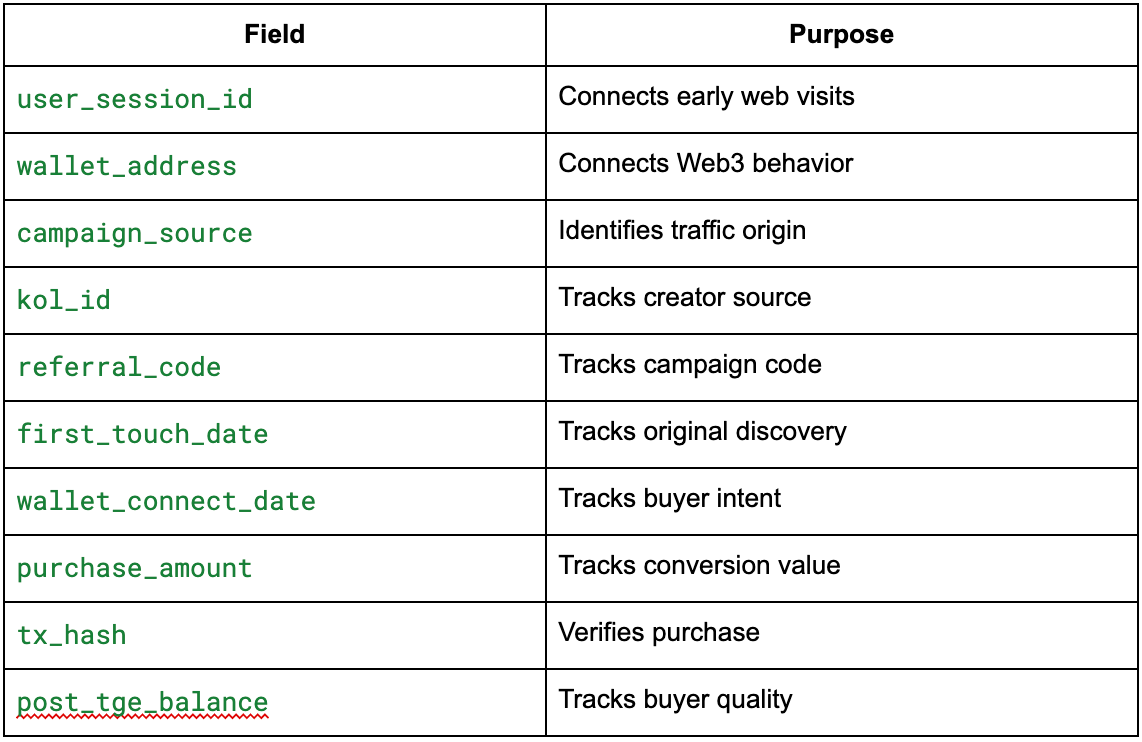The width and height of the screenshot is (1142, 742).
Task: Click the underlined post_tge_balance text
Action: tap(143, 703)
